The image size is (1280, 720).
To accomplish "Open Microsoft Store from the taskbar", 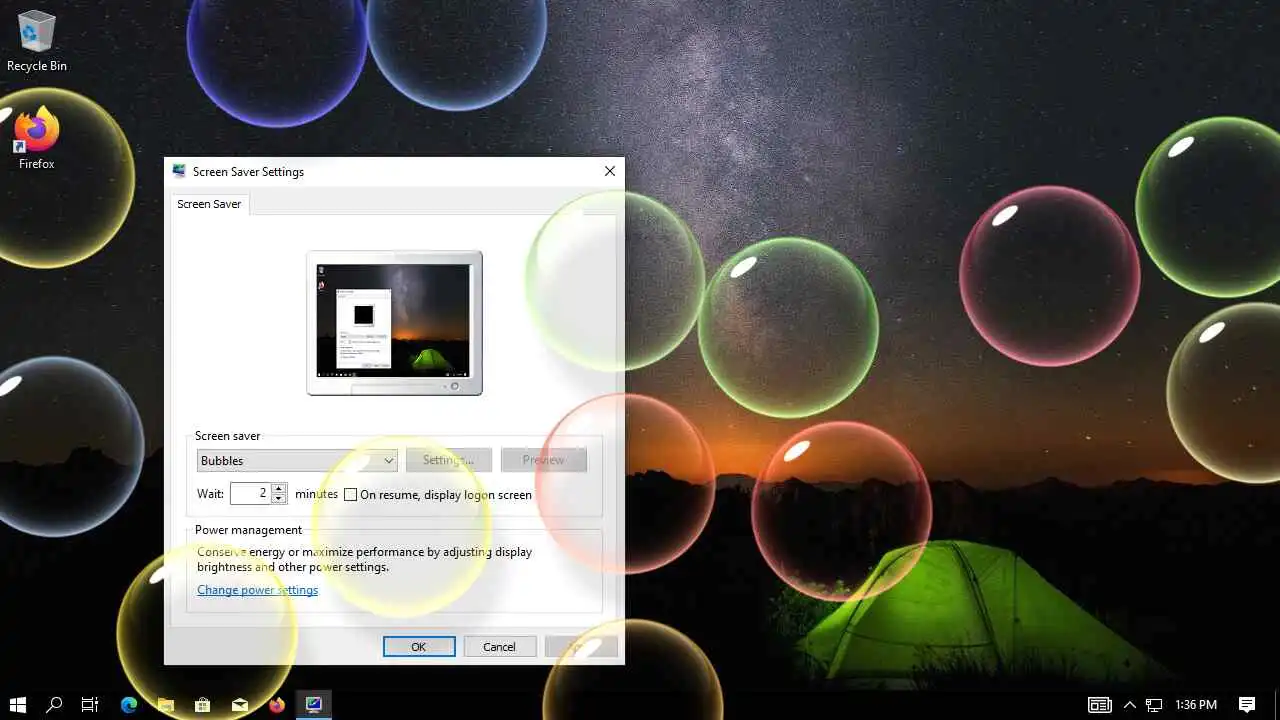I will 203,704.
